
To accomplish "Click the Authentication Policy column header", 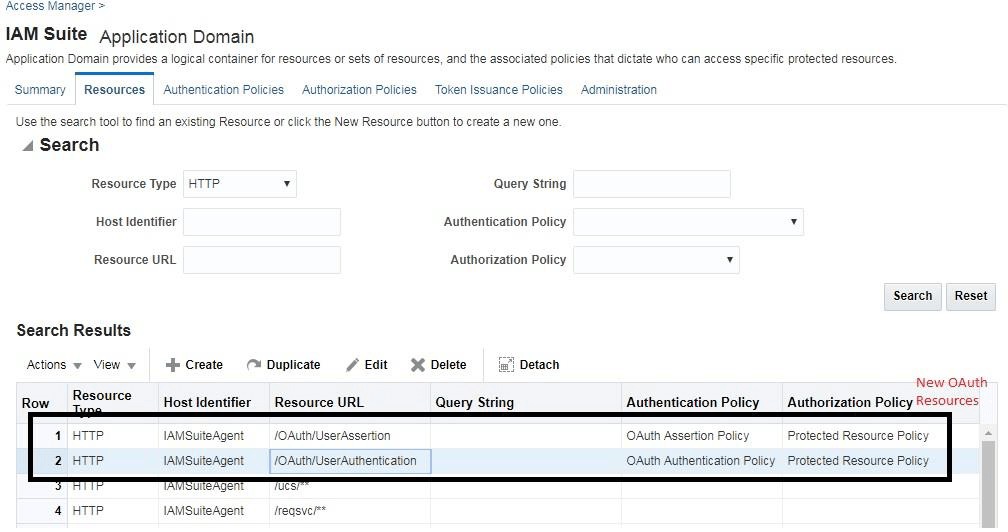I will tap(702, 403).
